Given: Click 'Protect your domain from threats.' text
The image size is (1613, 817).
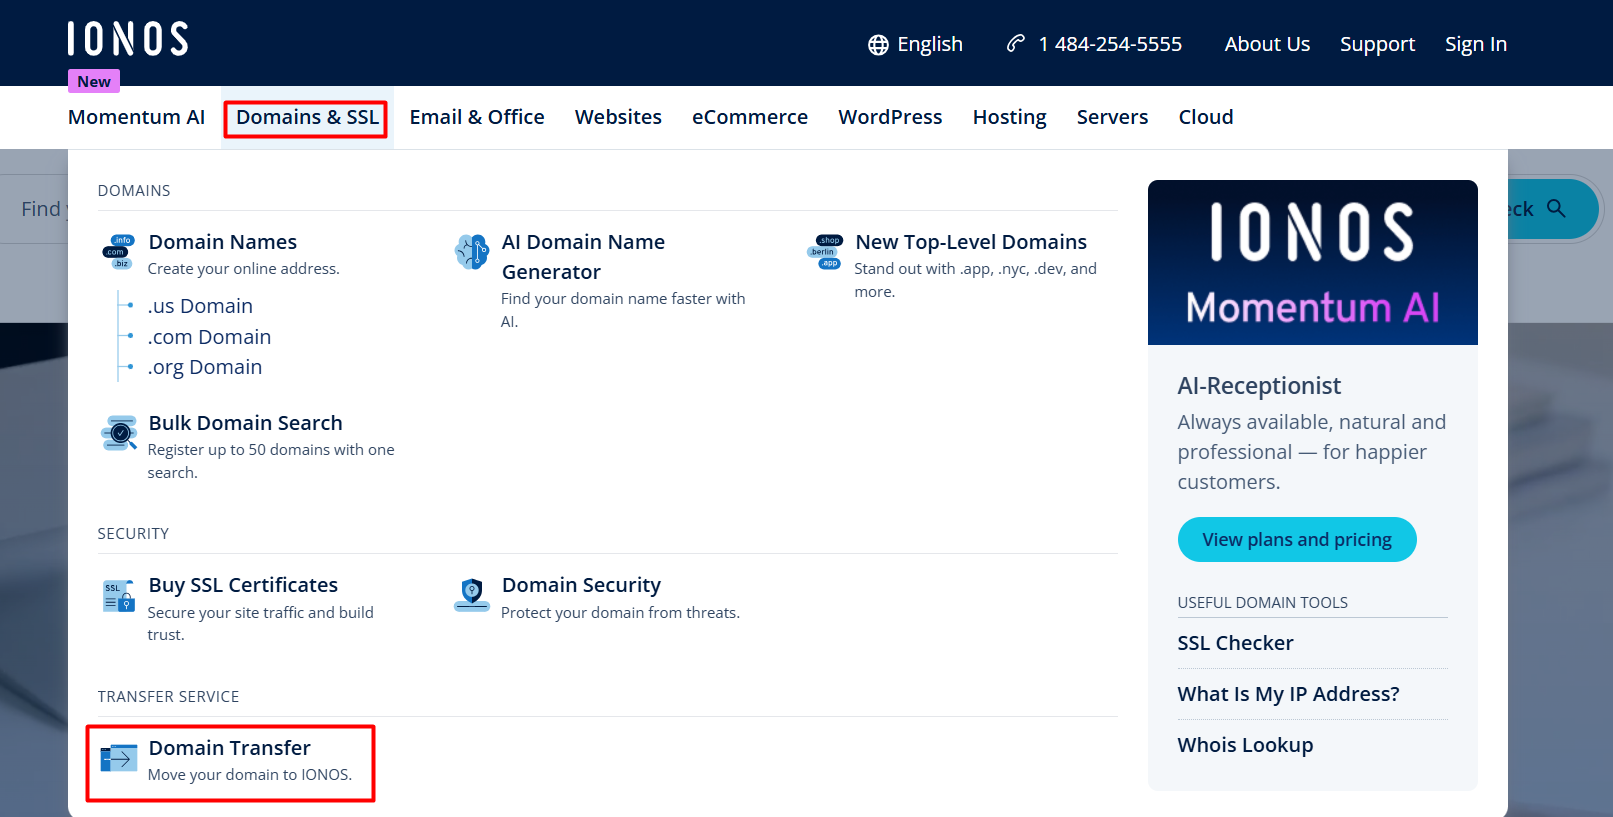Looking at the screenshot, I should click(x=620, y=613).
